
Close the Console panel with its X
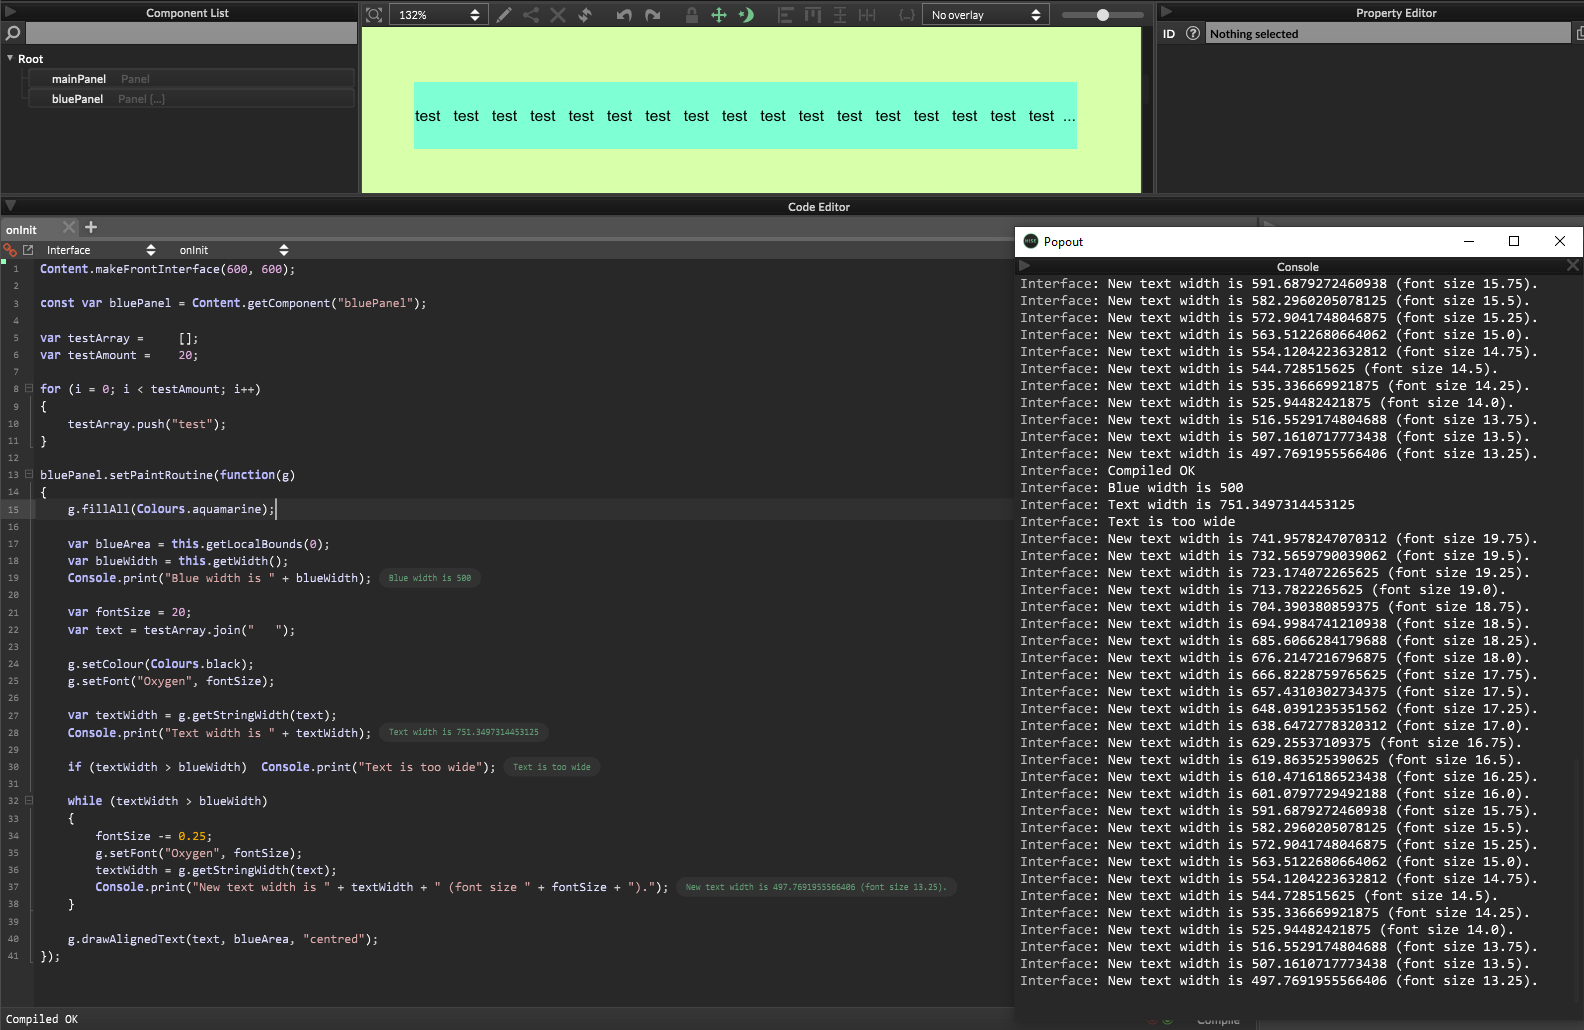[x=1572, y=265]
